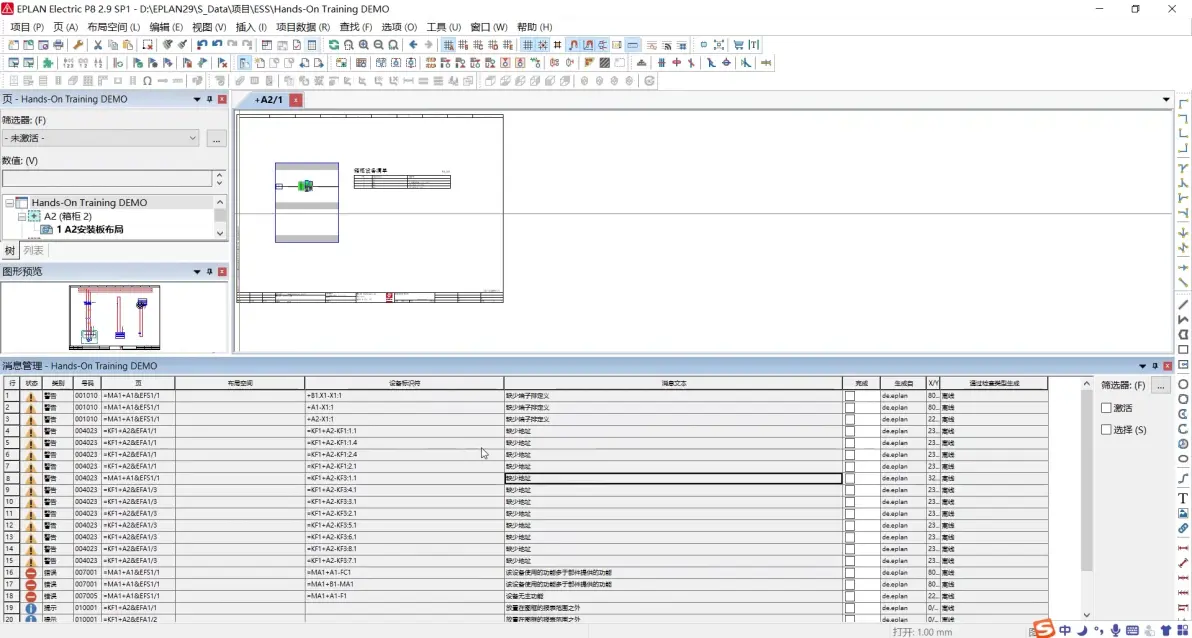Screen dimensions: 1192x638
Task: Open the 未激活 filter dropdown
Action: coord(193,138)
